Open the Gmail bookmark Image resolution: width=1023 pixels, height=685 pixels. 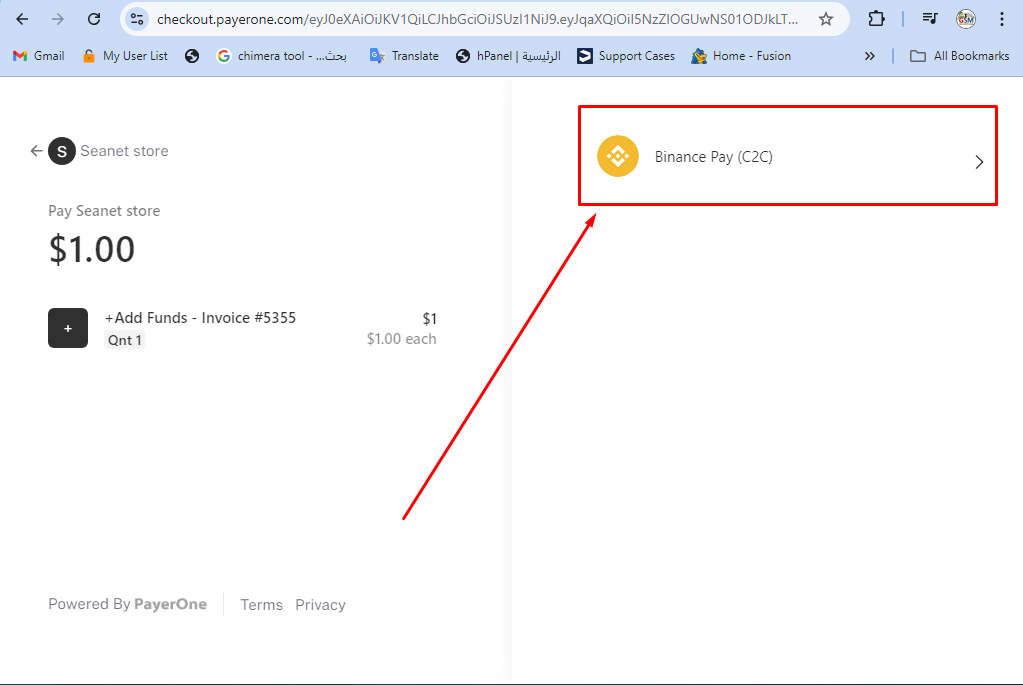coord(38,56)
